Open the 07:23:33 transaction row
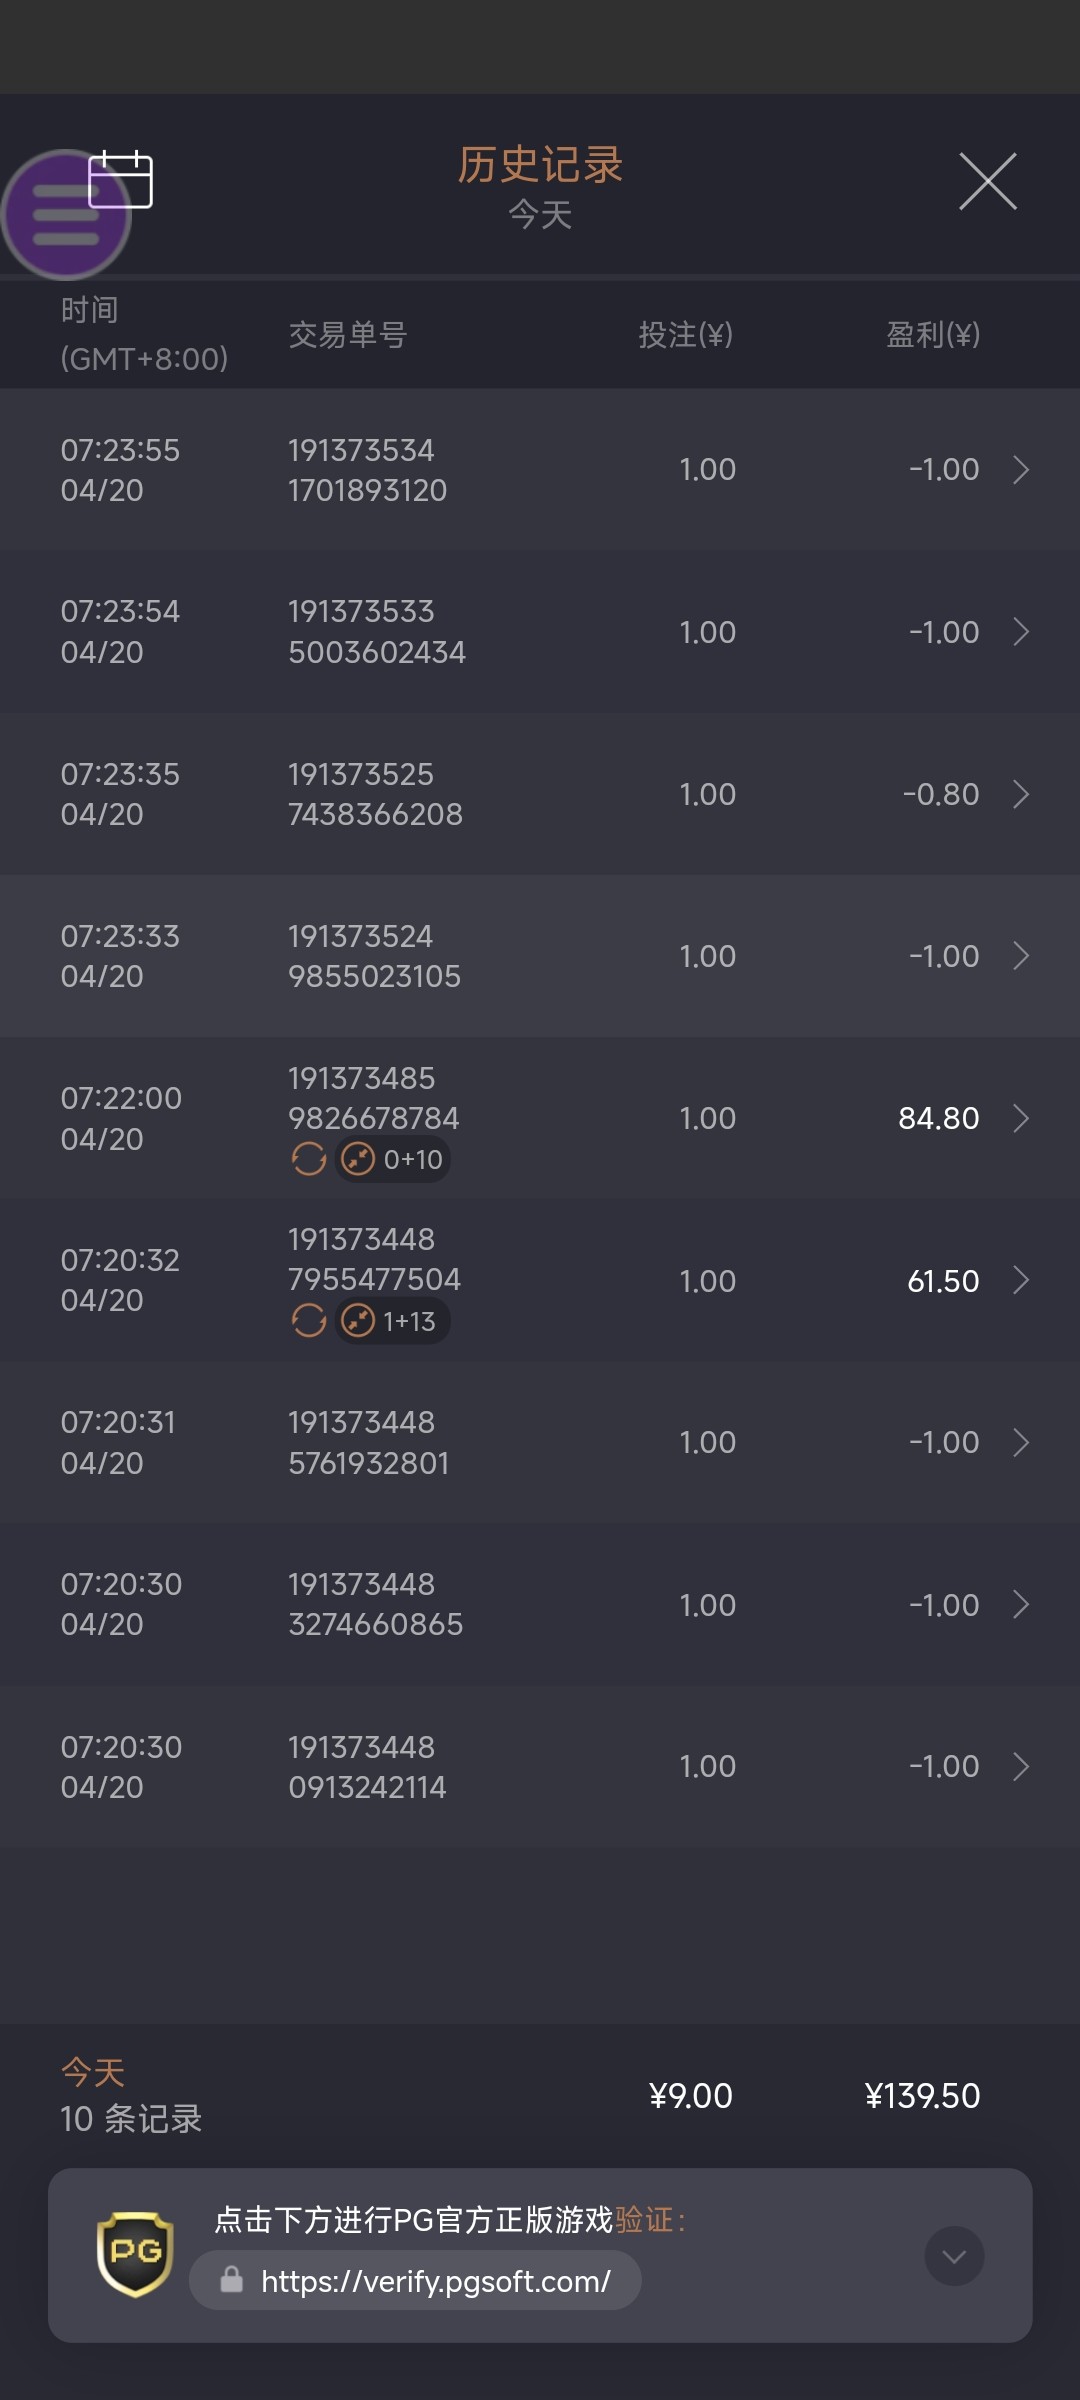The image size is (1080, 2400). click(x=540, y=956)
